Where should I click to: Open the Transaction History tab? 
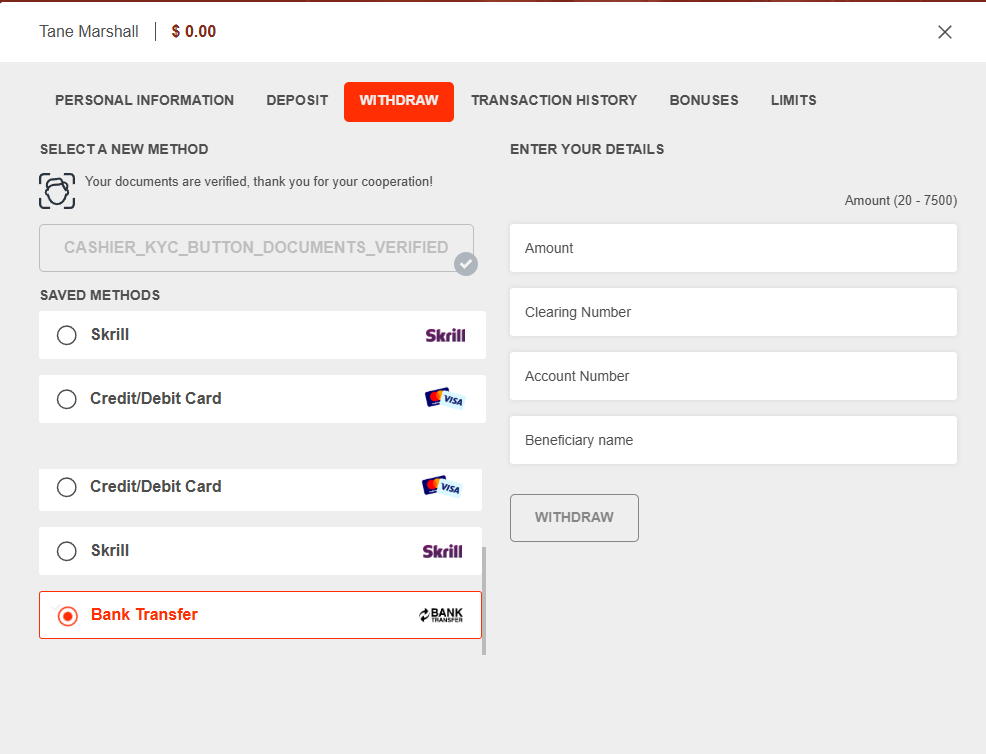[x=554, y=101]
